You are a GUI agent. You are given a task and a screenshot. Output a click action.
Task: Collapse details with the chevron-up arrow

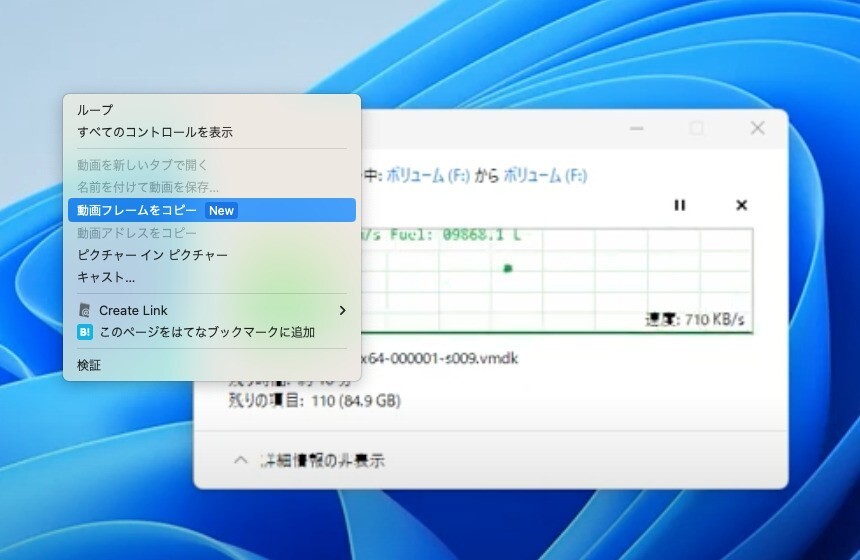(x=240, y=460)
